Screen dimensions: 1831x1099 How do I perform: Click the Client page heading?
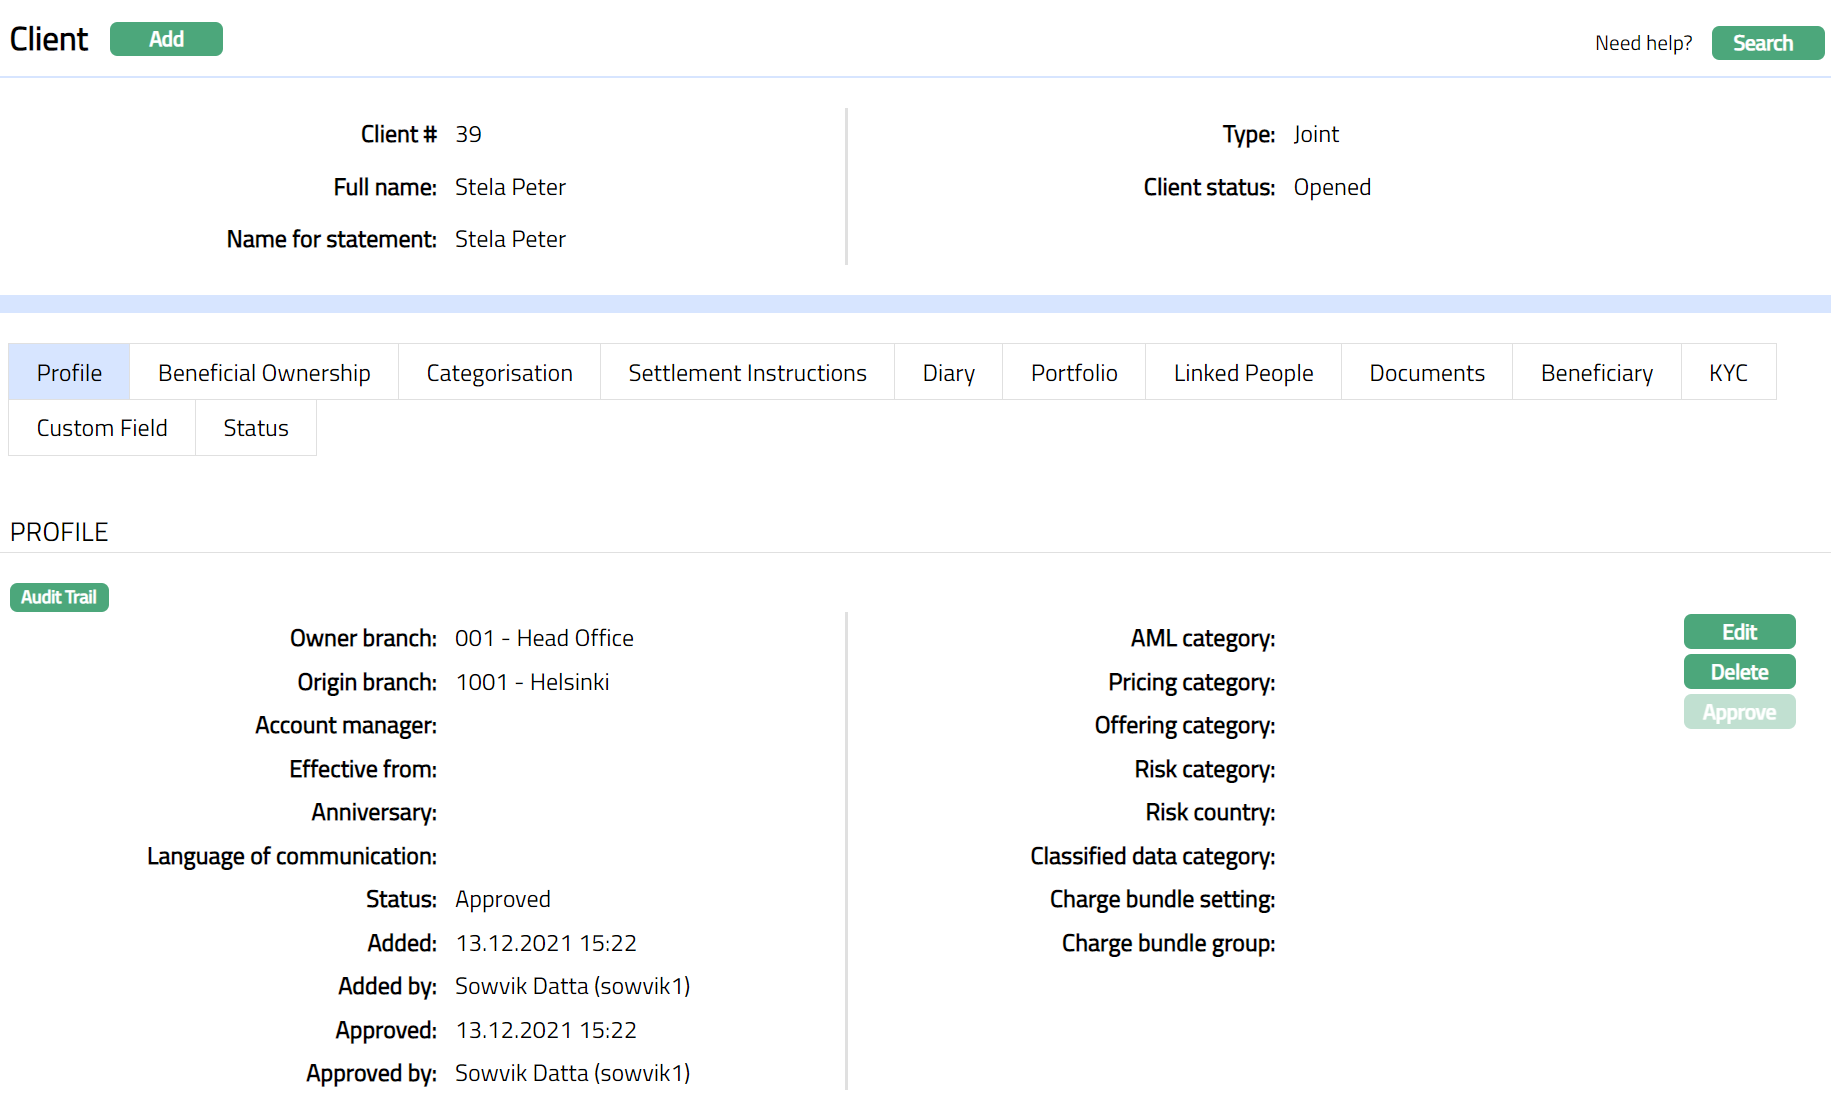[x=49, y=39]
